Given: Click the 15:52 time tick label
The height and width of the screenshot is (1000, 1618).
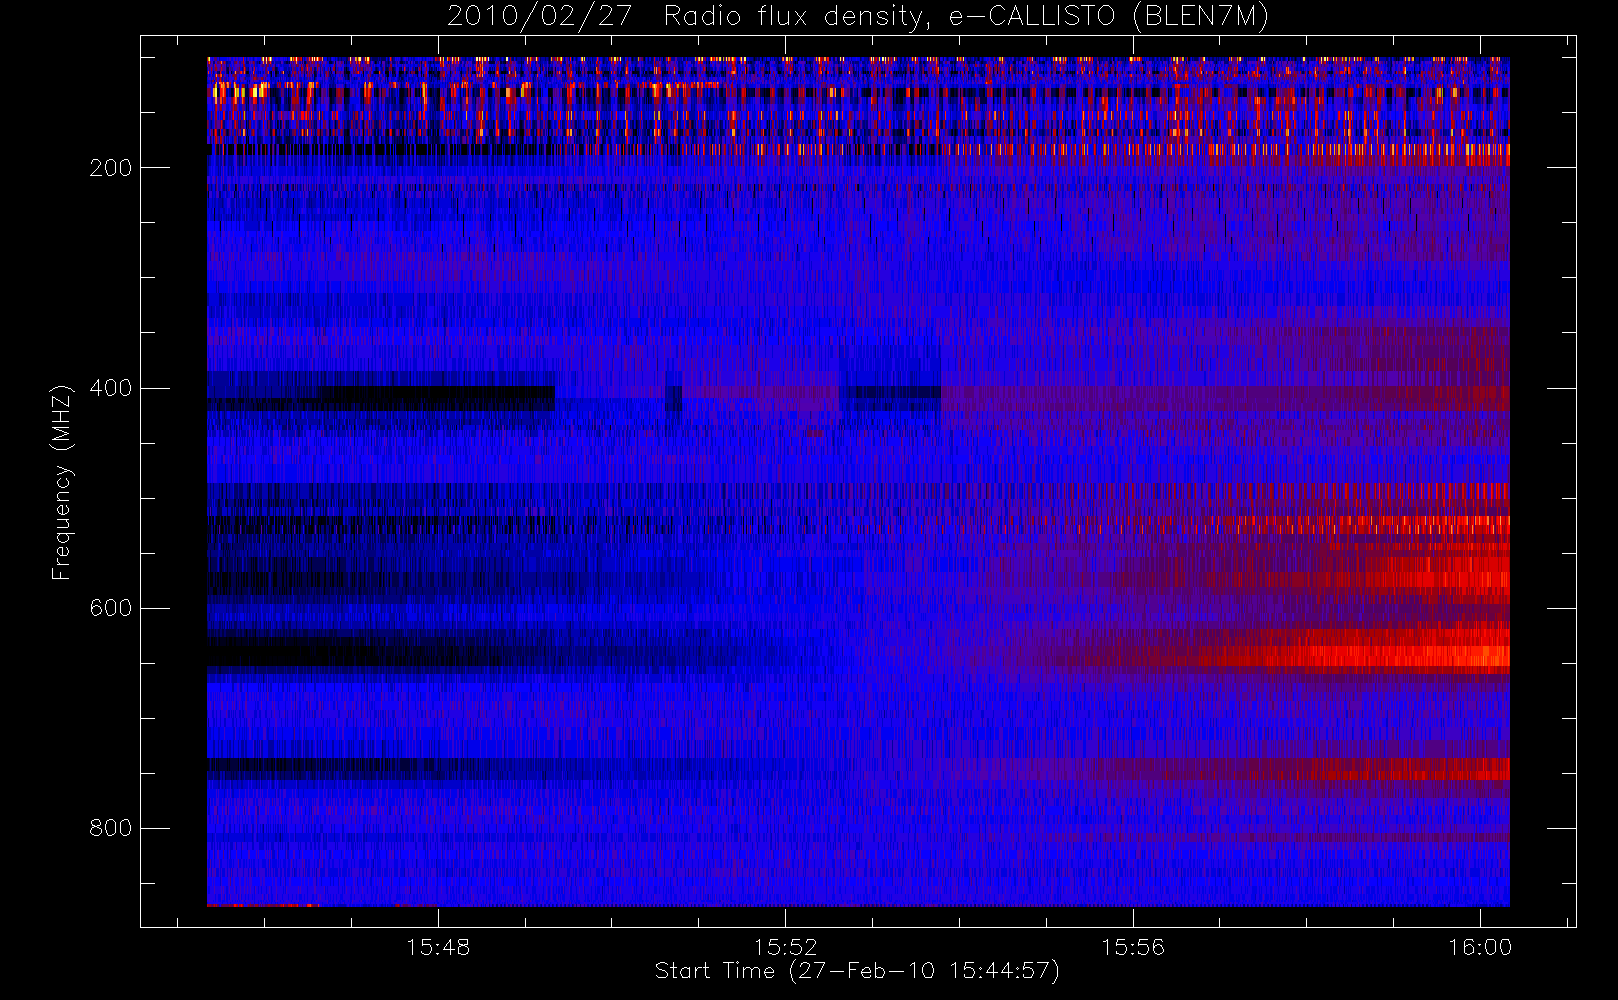Looking at the screenshot, I should (x=786, y=947).
